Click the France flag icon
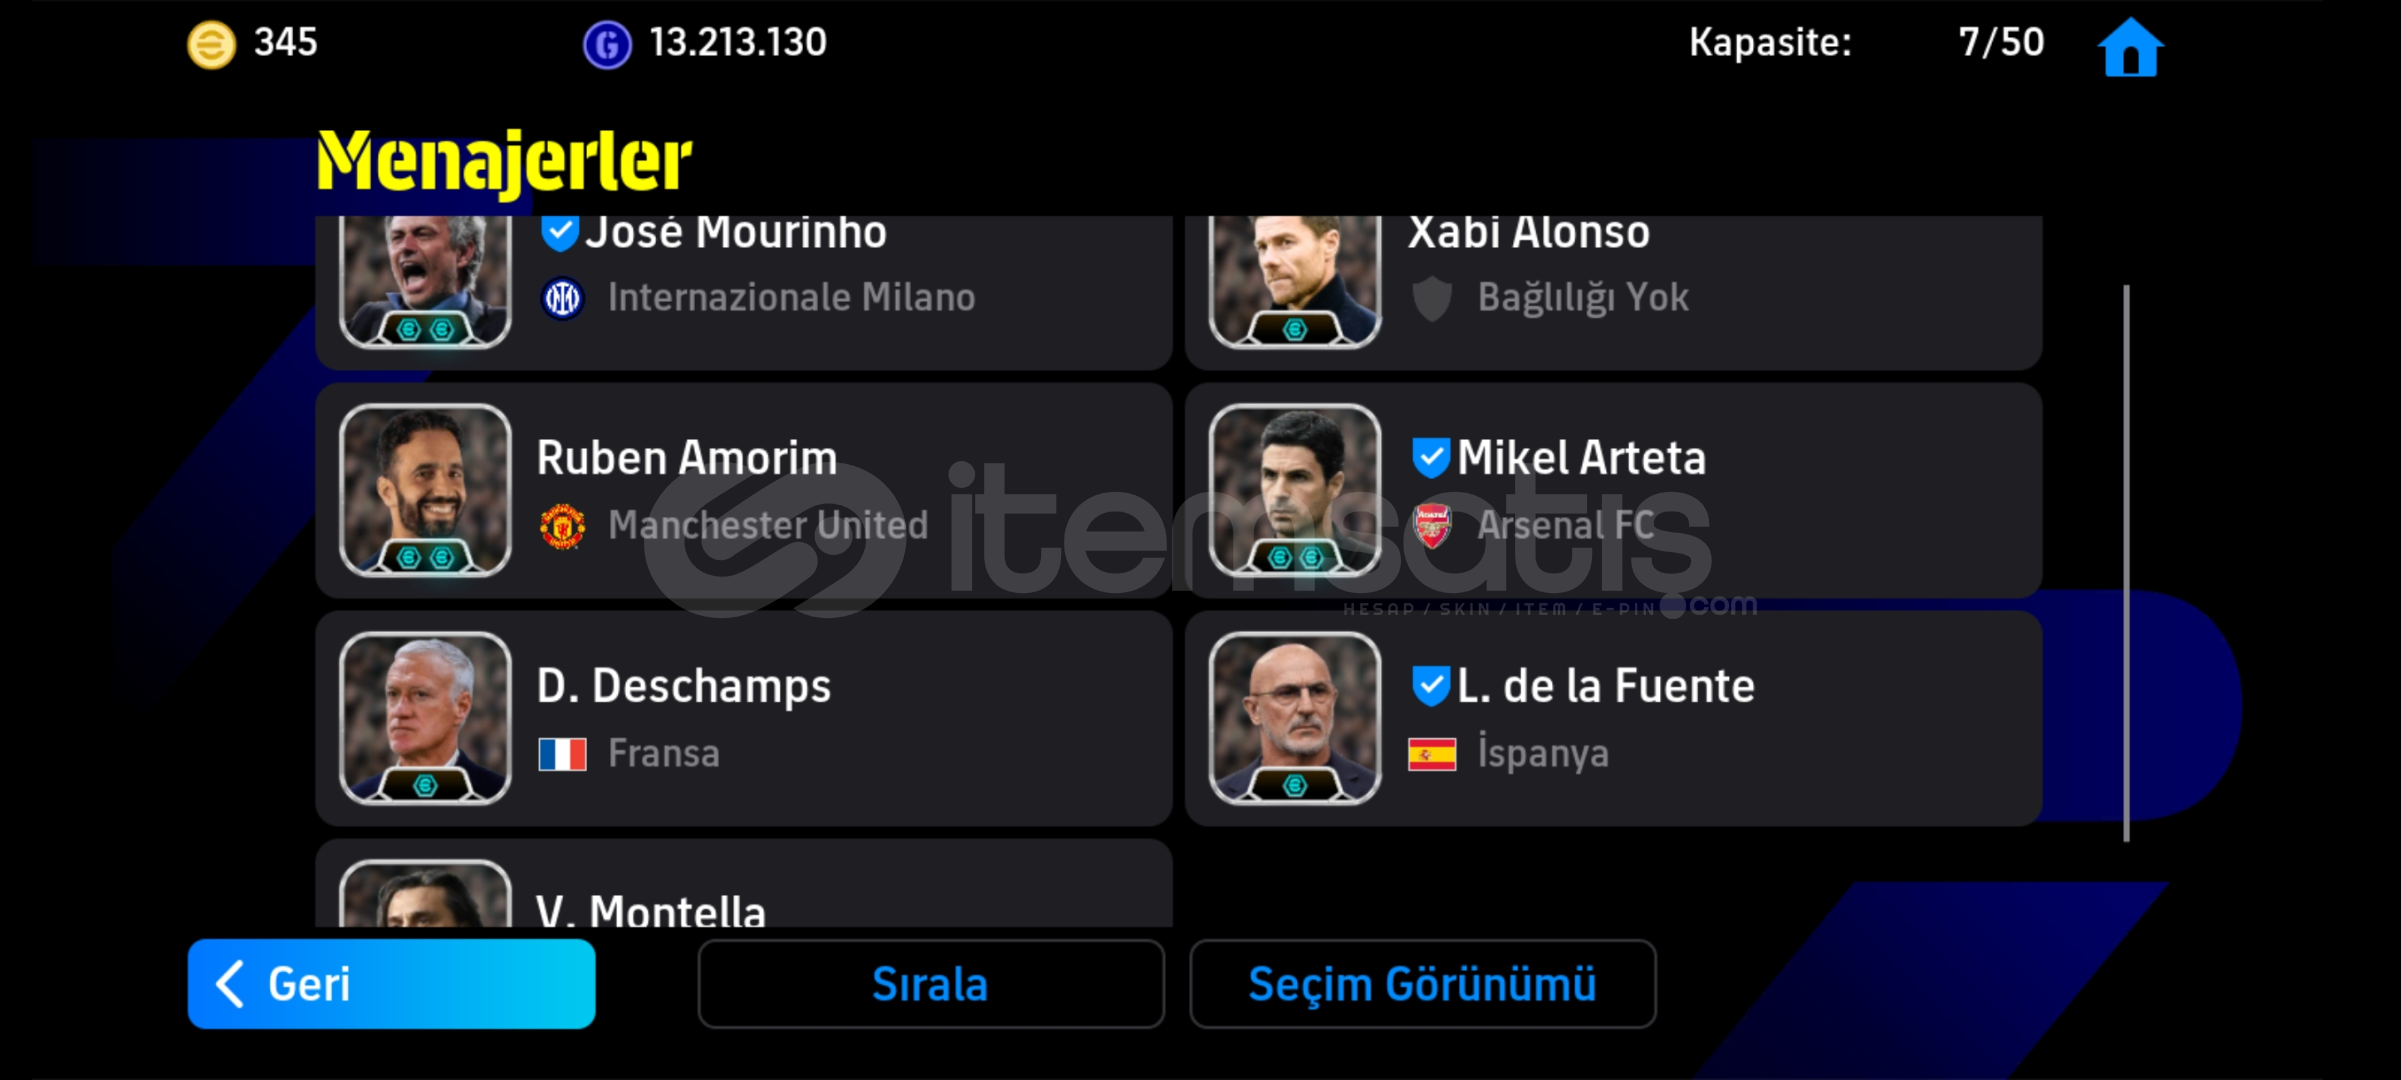This screenshot has height=1080, width=2401. coord(562,754)
